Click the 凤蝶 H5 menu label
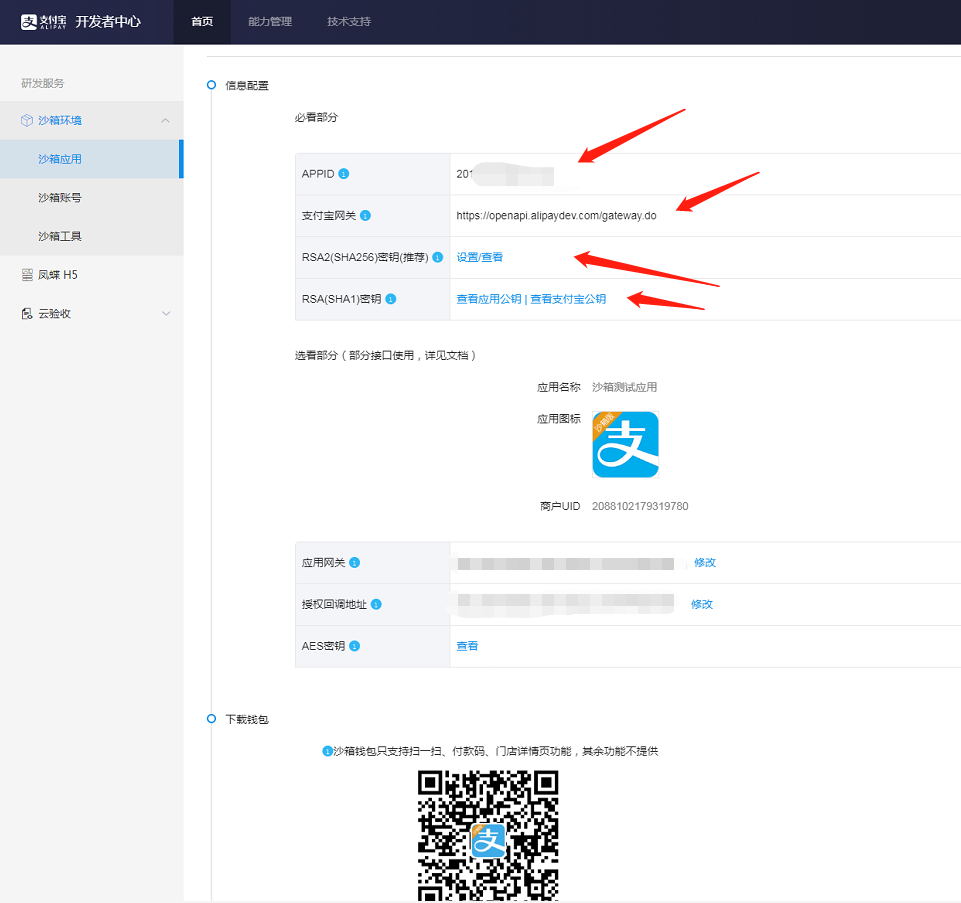 click(x=58, y=275)
